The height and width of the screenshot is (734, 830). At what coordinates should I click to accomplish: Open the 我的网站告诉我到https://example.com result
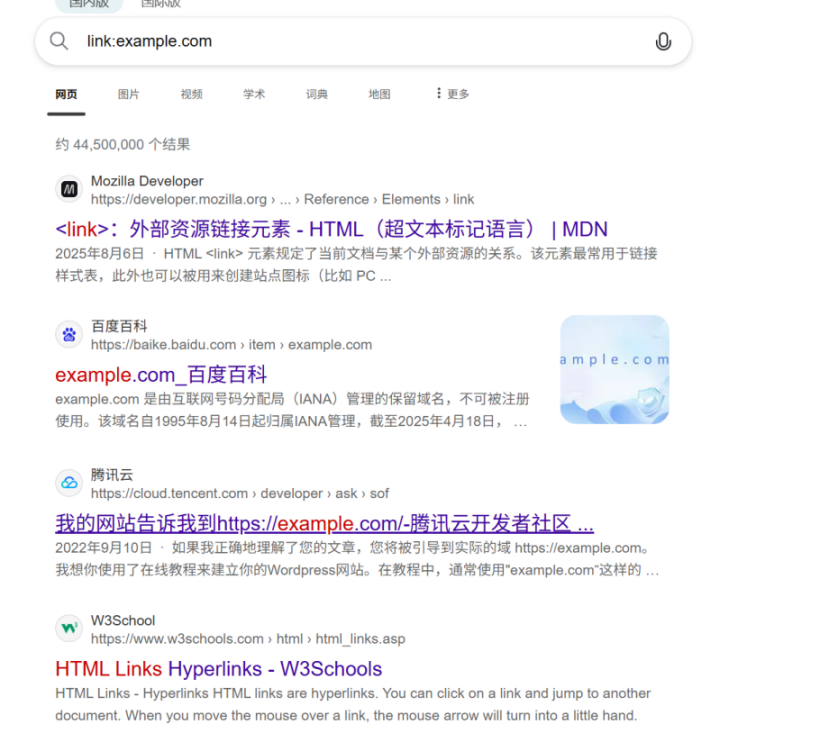(x=324, y=523)
